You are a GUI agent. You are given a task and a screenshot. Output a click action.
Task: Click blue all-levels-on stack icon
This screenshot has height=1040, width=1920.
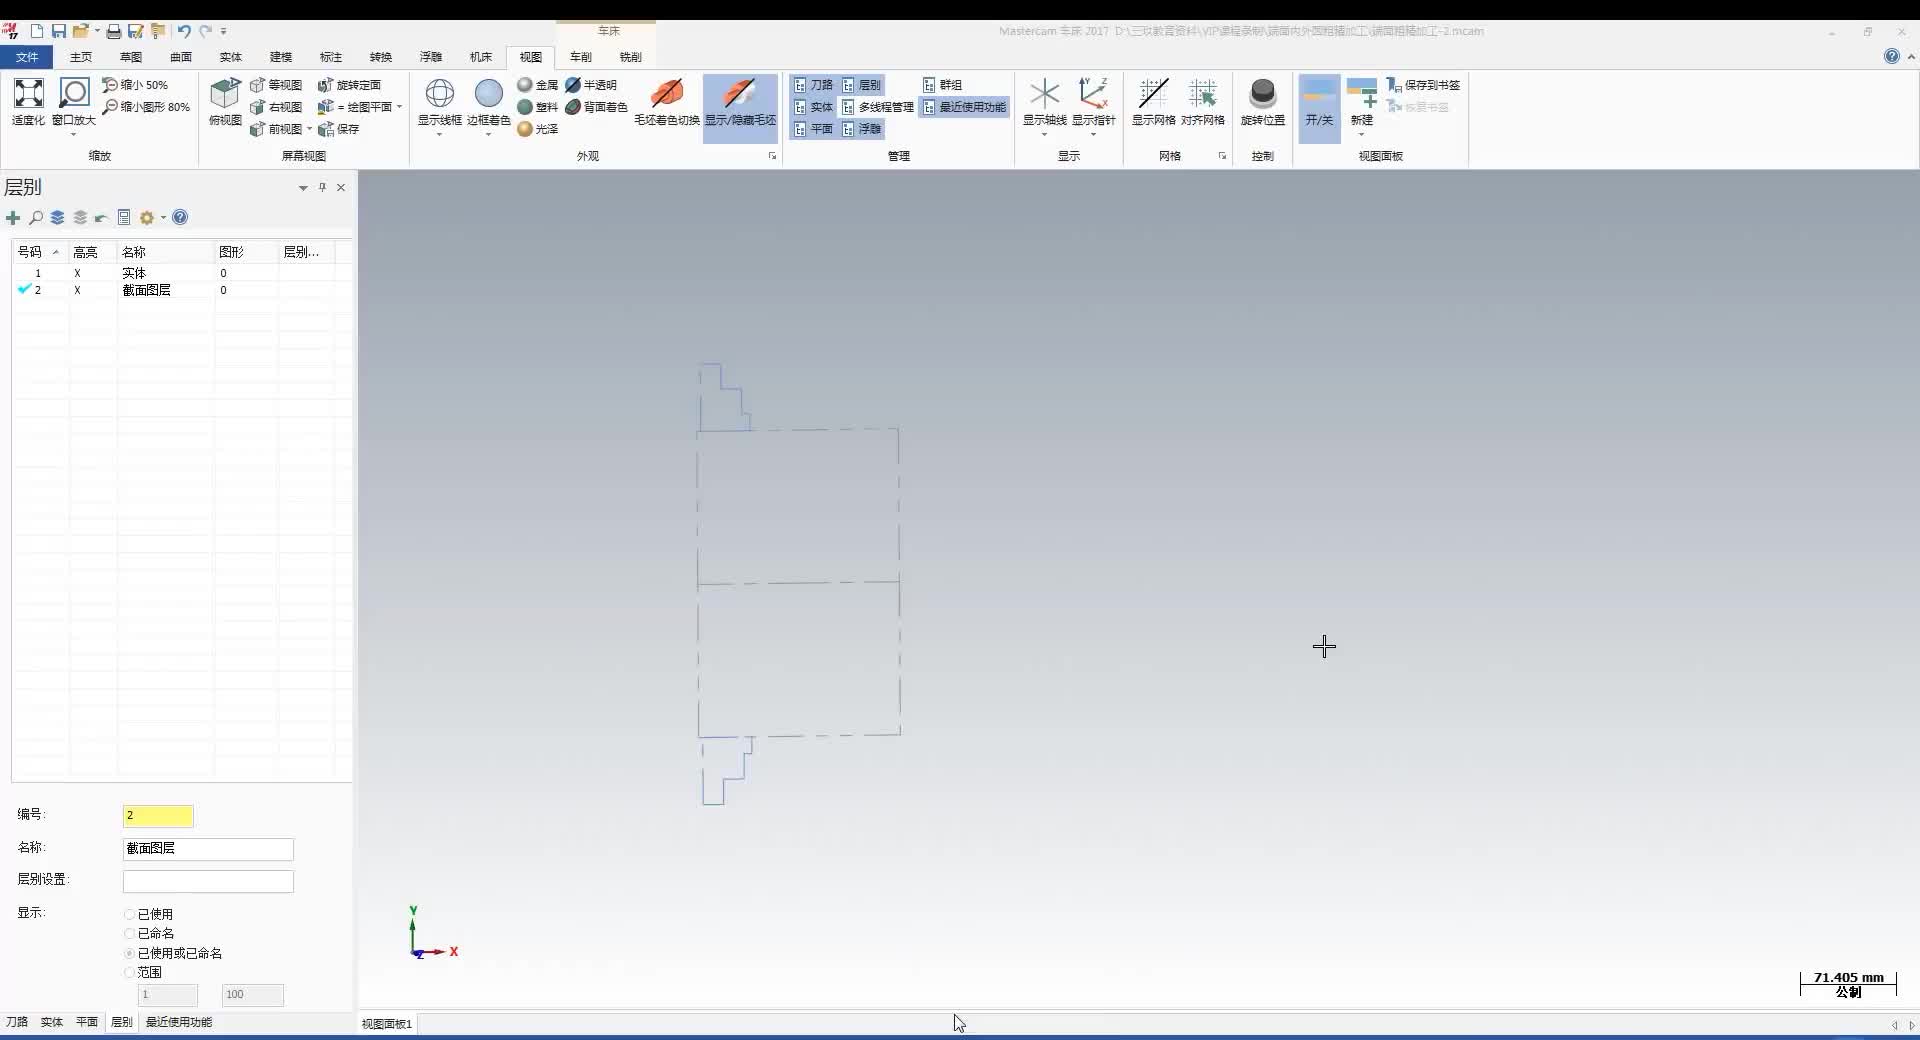(58, 217)
